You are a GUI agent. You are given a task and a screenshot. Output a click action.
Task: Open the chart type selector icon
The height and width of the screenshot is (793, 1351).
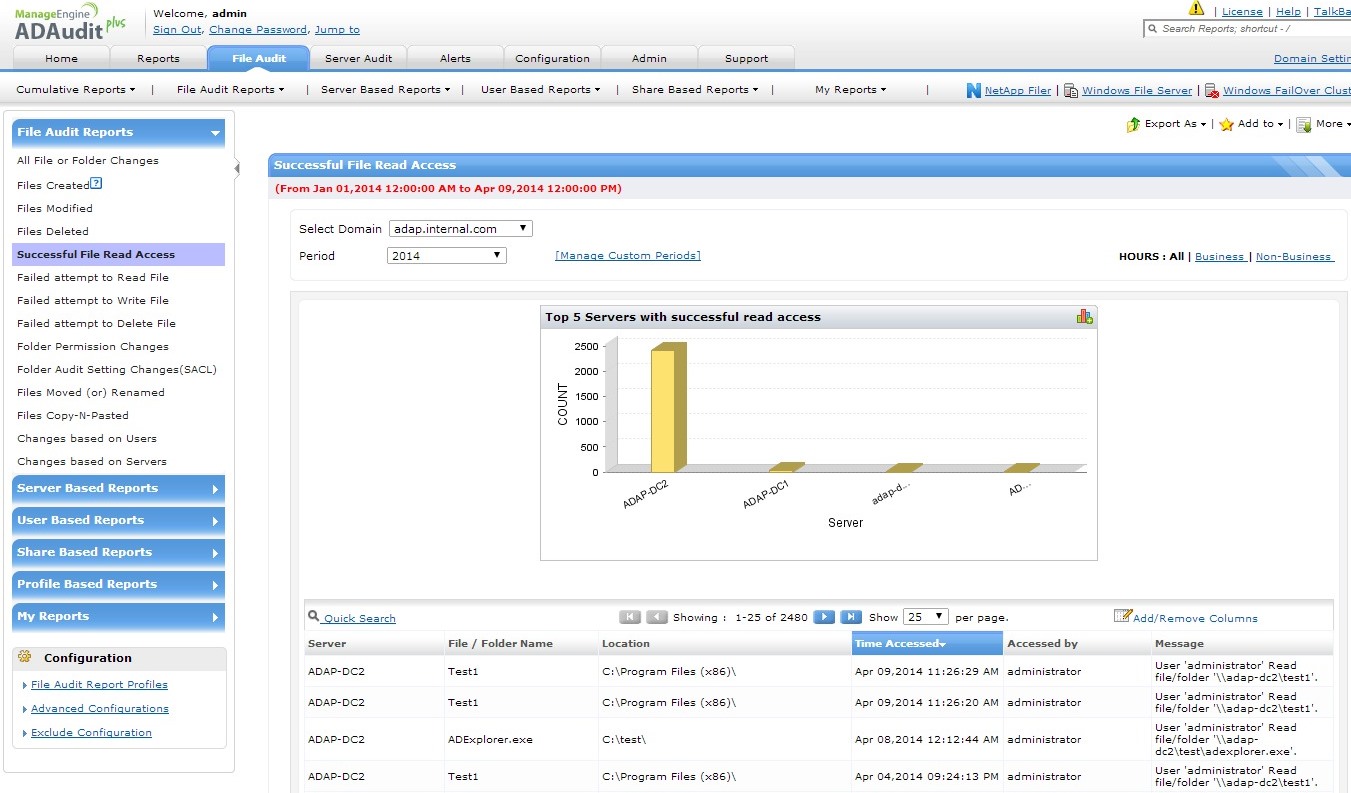point(1084,317)
